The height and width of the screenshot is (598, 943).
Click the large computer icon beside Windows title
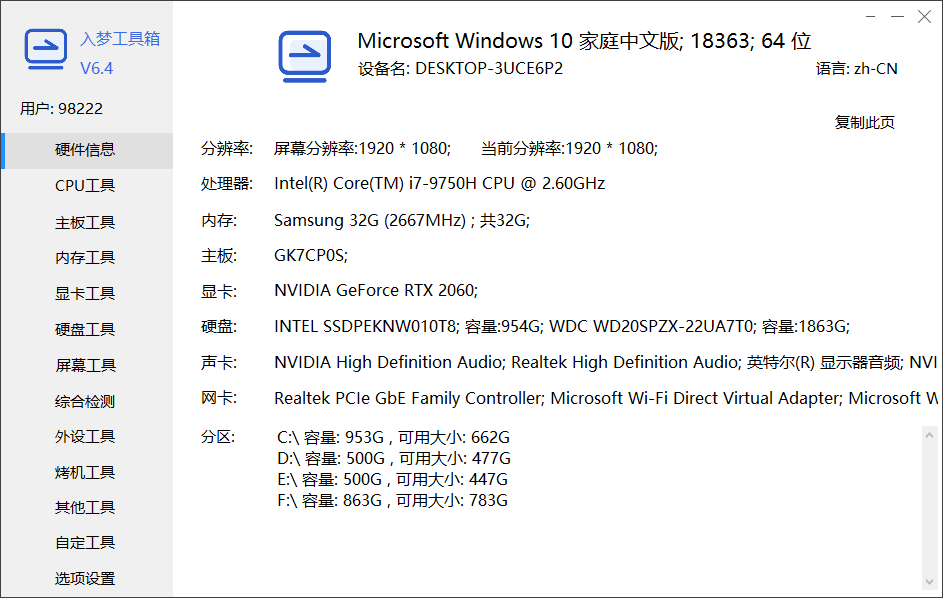(x=305, y=57)
